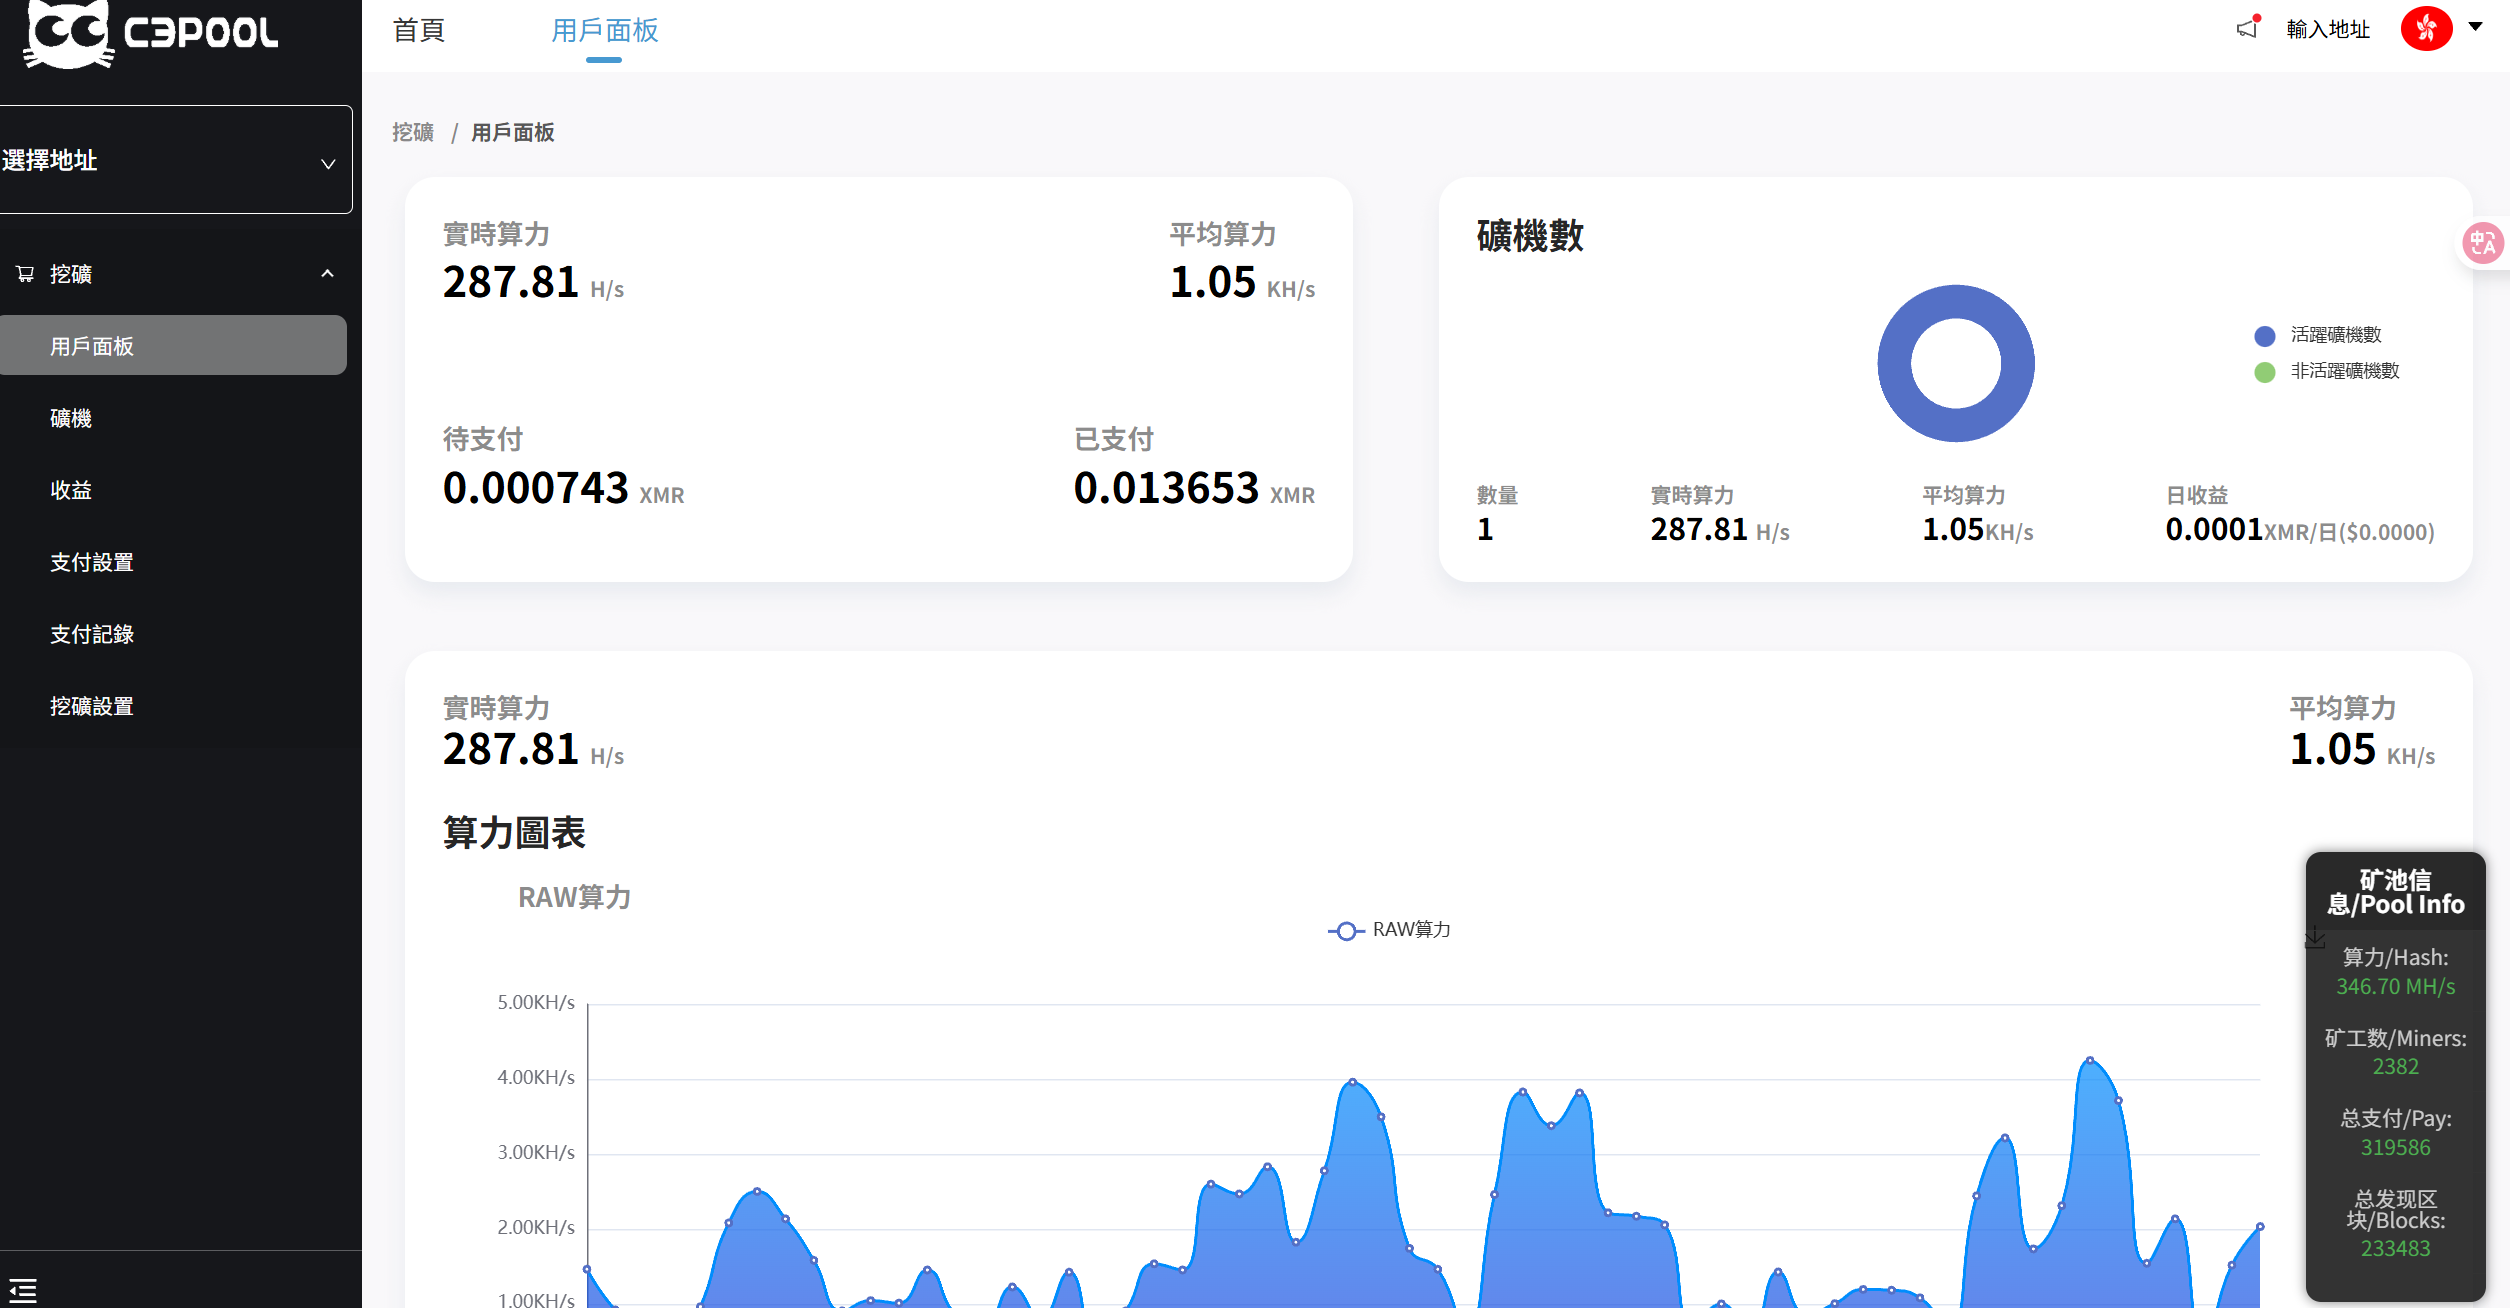This screenshot has width=2510, height=1308.
Task: Open the 礦機 sidebar menu item
Action: (71, 418)
